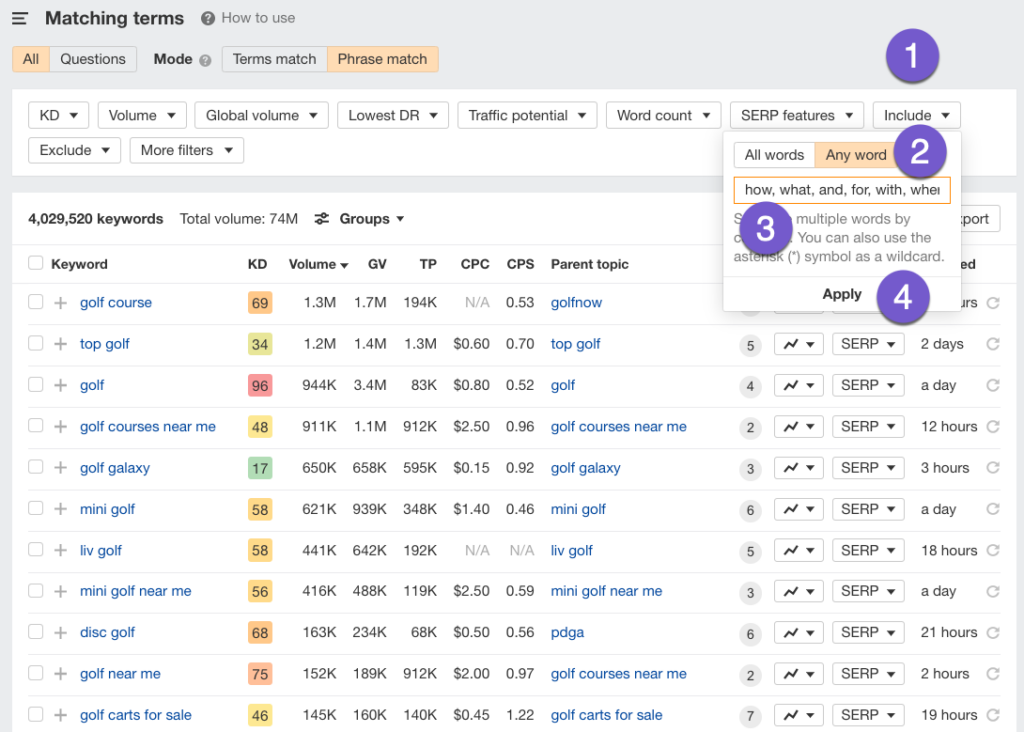Open SERP dropdown for mini golf near me
1024x732 pixels.
pos(868,592)
